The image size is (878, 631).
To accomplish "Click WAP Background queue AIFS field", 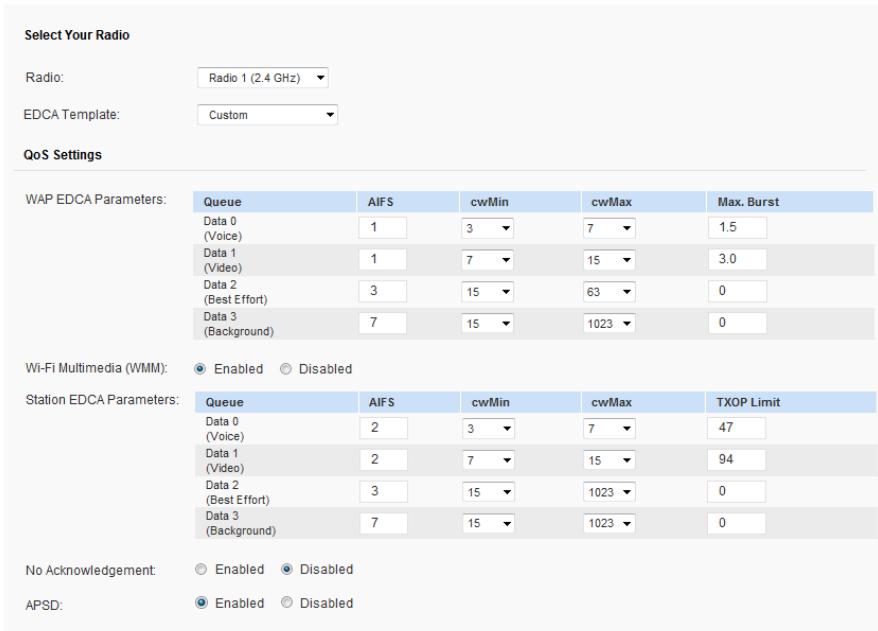I will [x=382, y=323].
